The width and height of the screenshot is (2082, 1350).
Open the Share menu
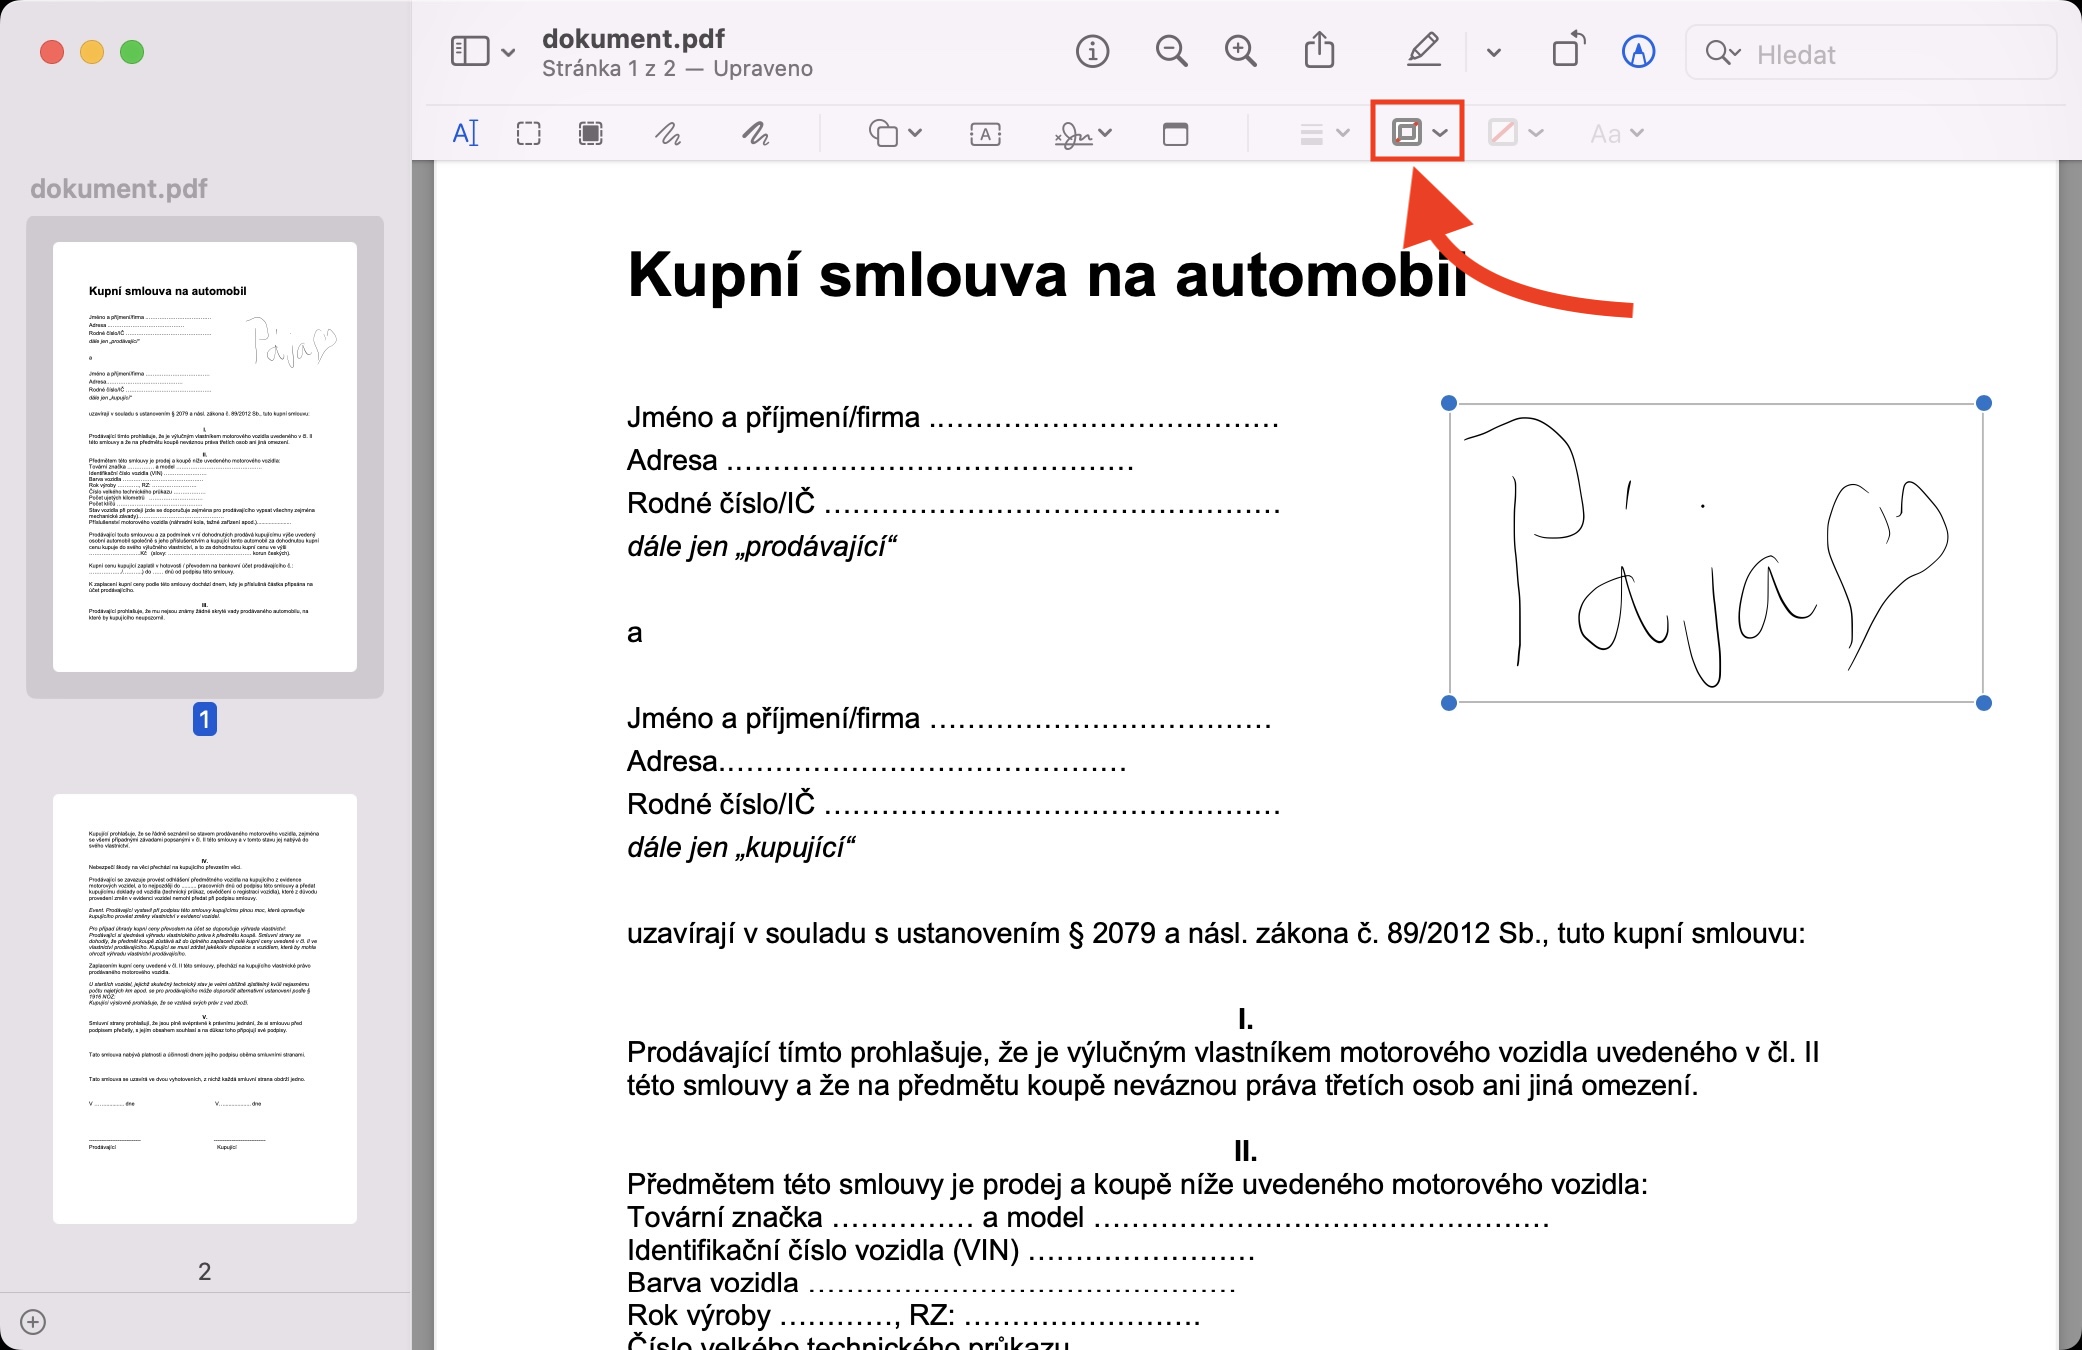tap(1319, 51)
